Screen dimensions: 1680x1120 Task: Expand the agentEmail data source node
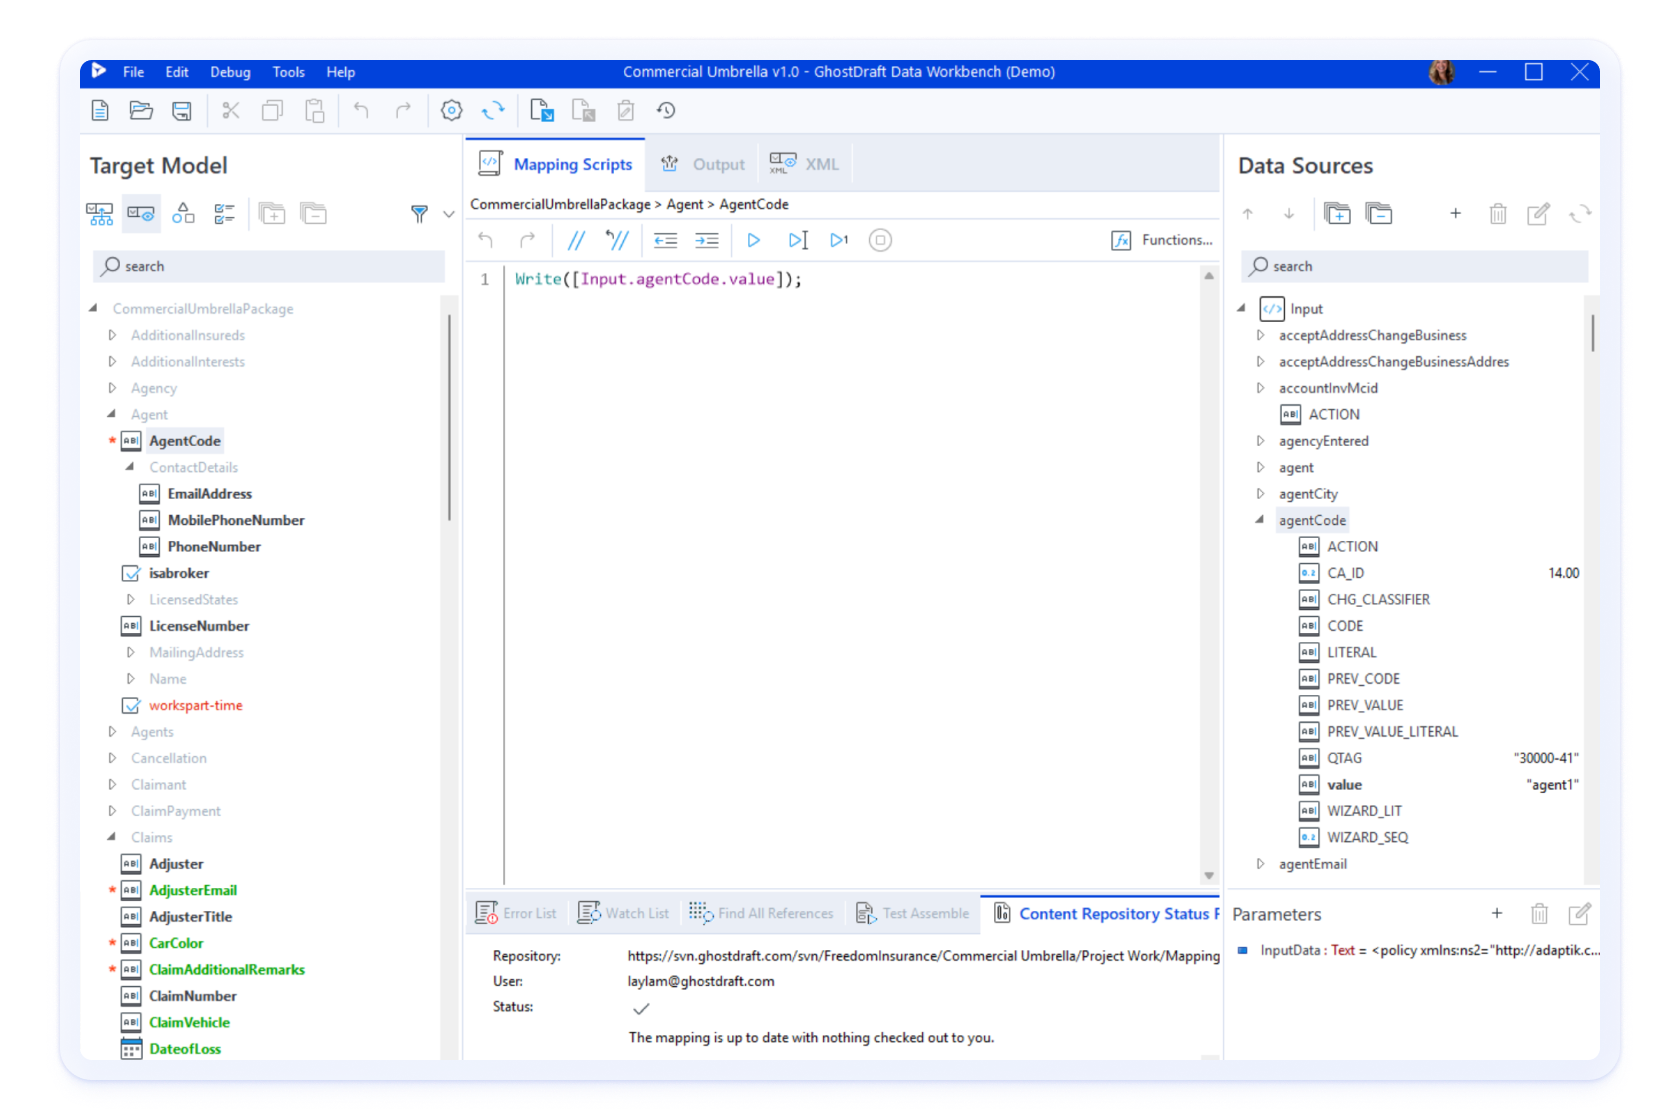tap(1260, 864)
